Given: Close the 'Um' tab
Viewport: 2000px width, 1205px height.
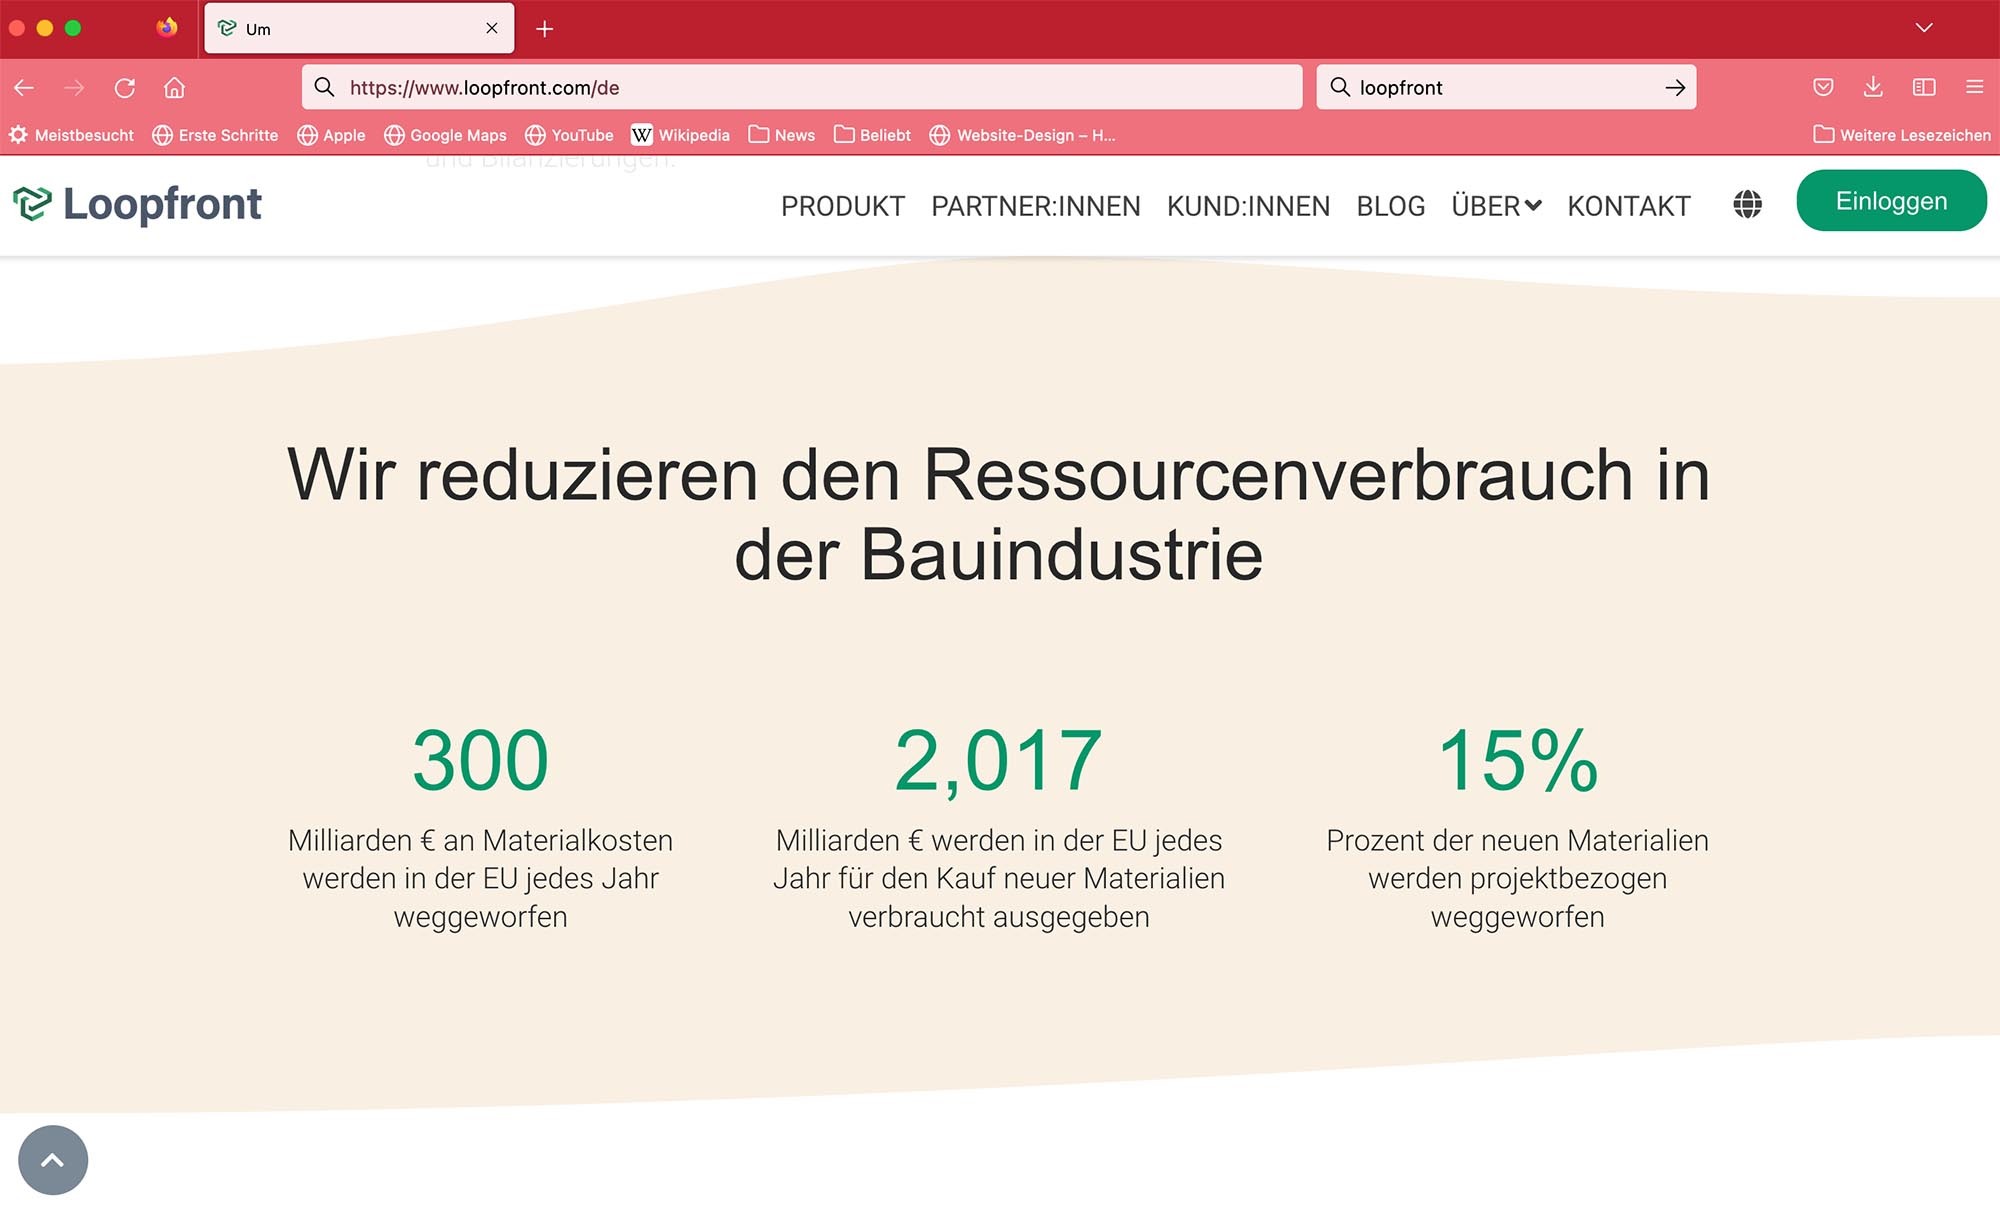Looking at the screenshot, I should point(491,28).
